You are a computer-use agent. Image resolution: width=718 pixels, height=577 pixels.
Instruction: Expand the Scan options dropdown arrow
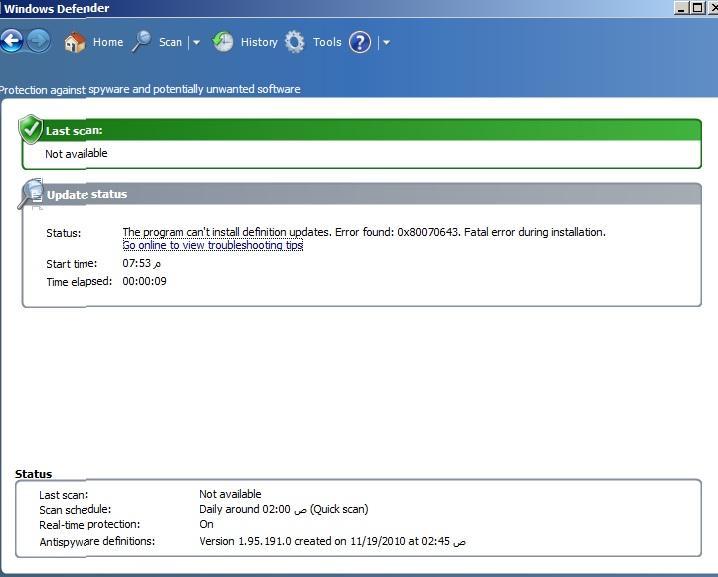coord(196,43)
